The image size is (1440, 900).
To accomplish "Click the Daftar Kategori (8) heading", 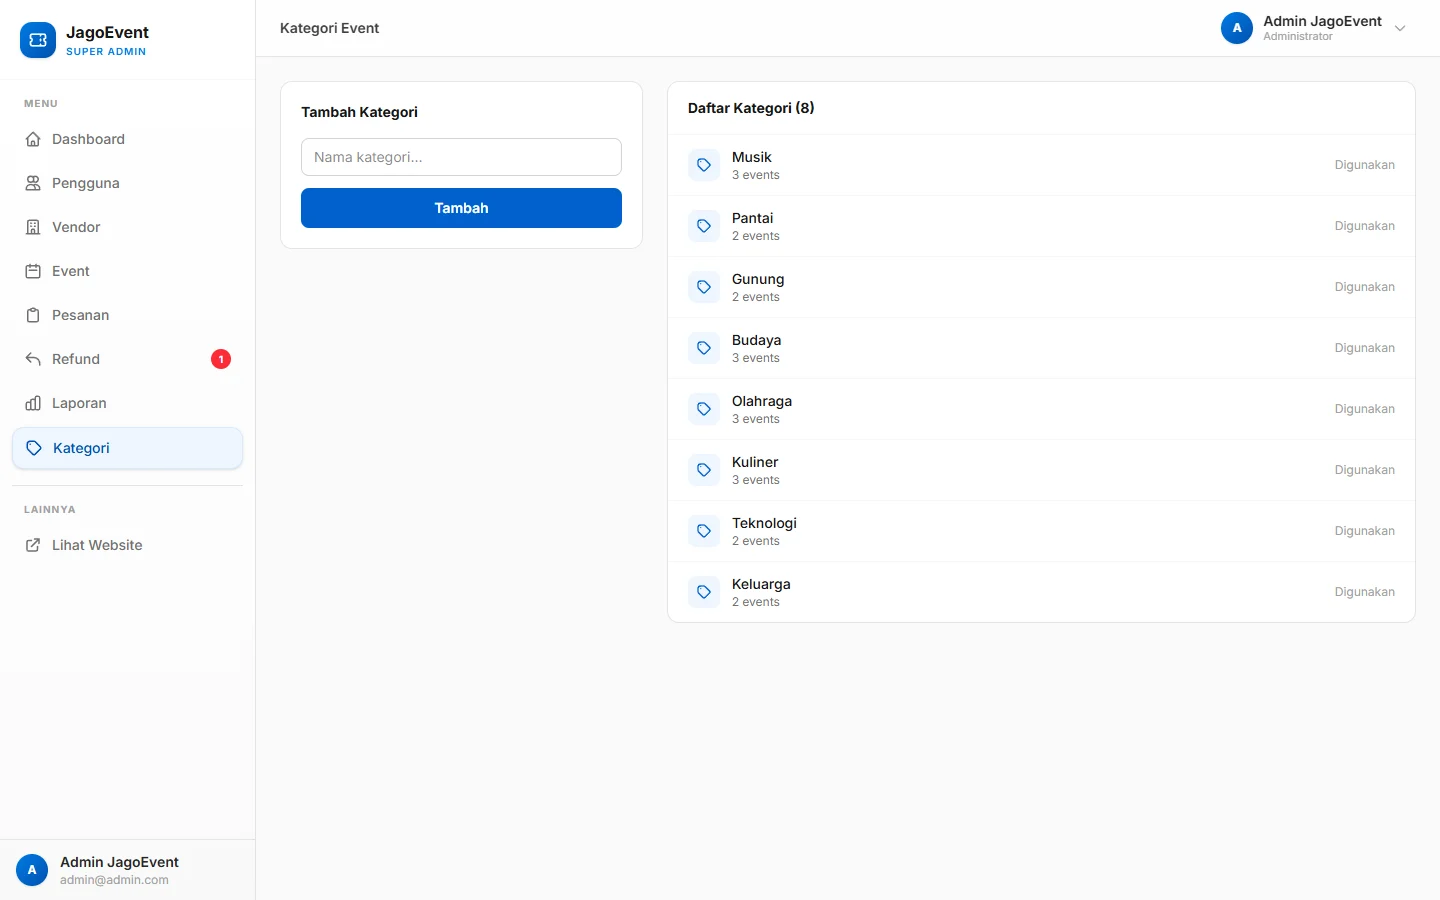I will click(751, 108).
